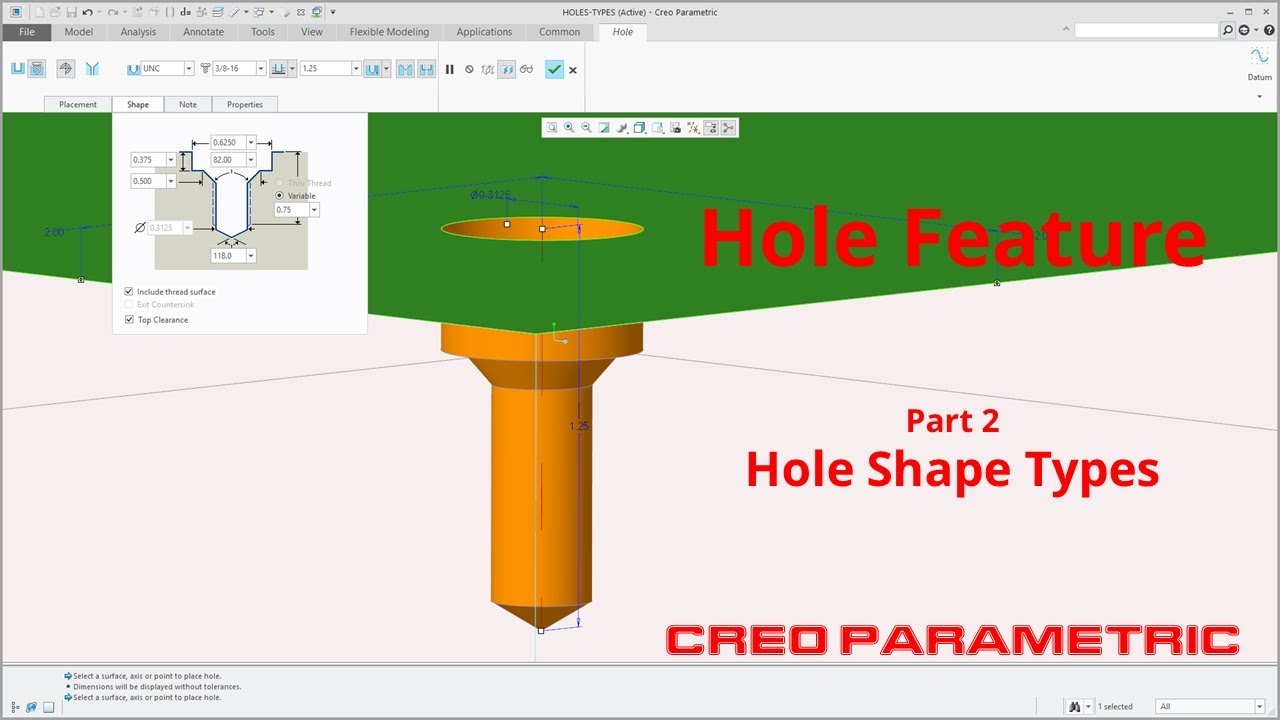This screenshot has height=720, width=1280.
Task: Open the Placement panel tab
Action: (78, 104)
